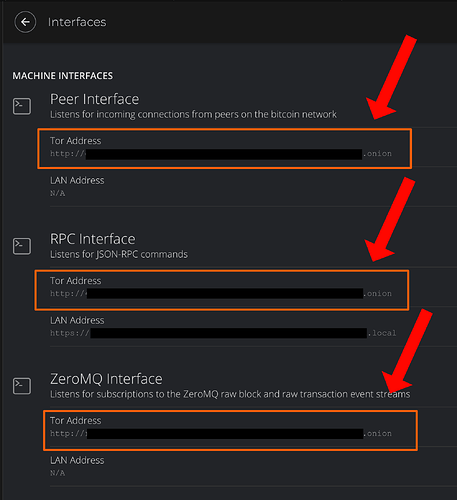Screen dimensions: 457x500
Task: Click the RPC Interface terminal icon
Action: [22, 246]
